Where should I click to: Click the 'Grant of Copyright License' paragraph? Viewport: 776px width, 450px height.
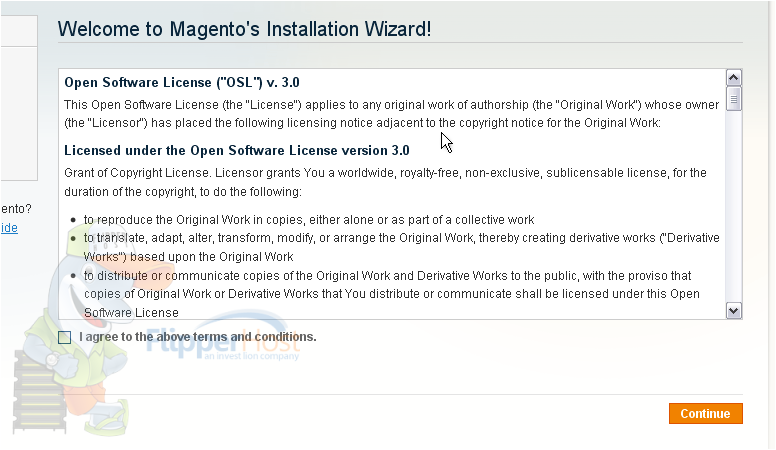tap(385, 182)
